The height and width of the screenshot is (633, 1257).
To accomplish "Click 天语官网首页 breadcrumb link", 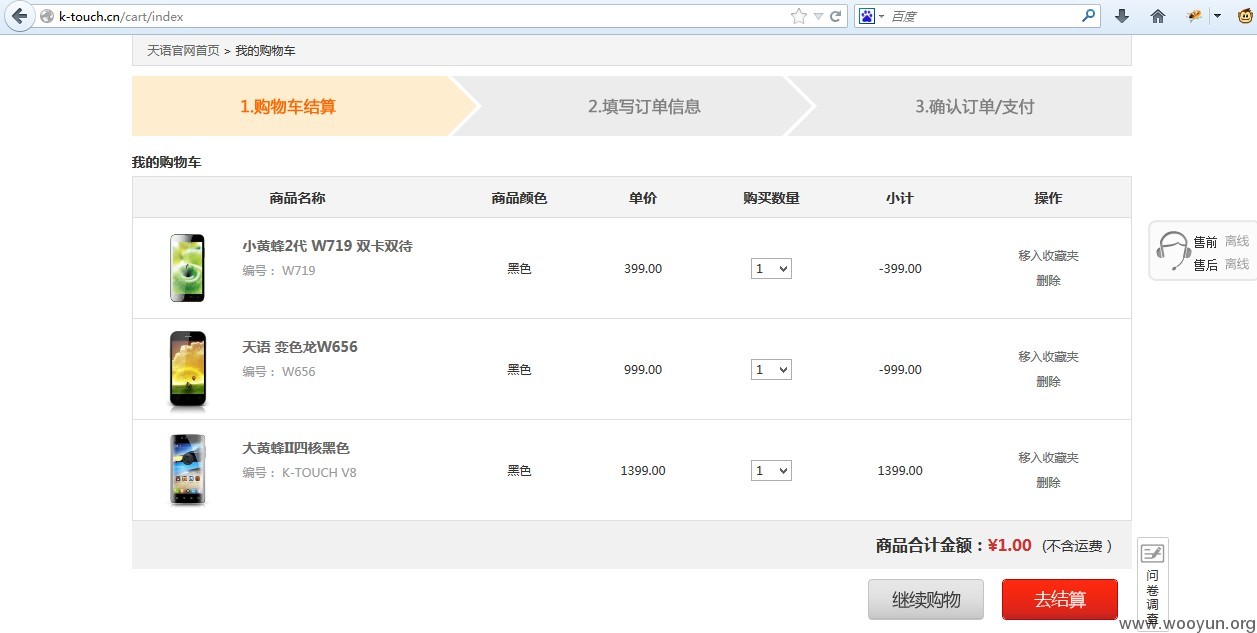I will (x=183, y=50).
